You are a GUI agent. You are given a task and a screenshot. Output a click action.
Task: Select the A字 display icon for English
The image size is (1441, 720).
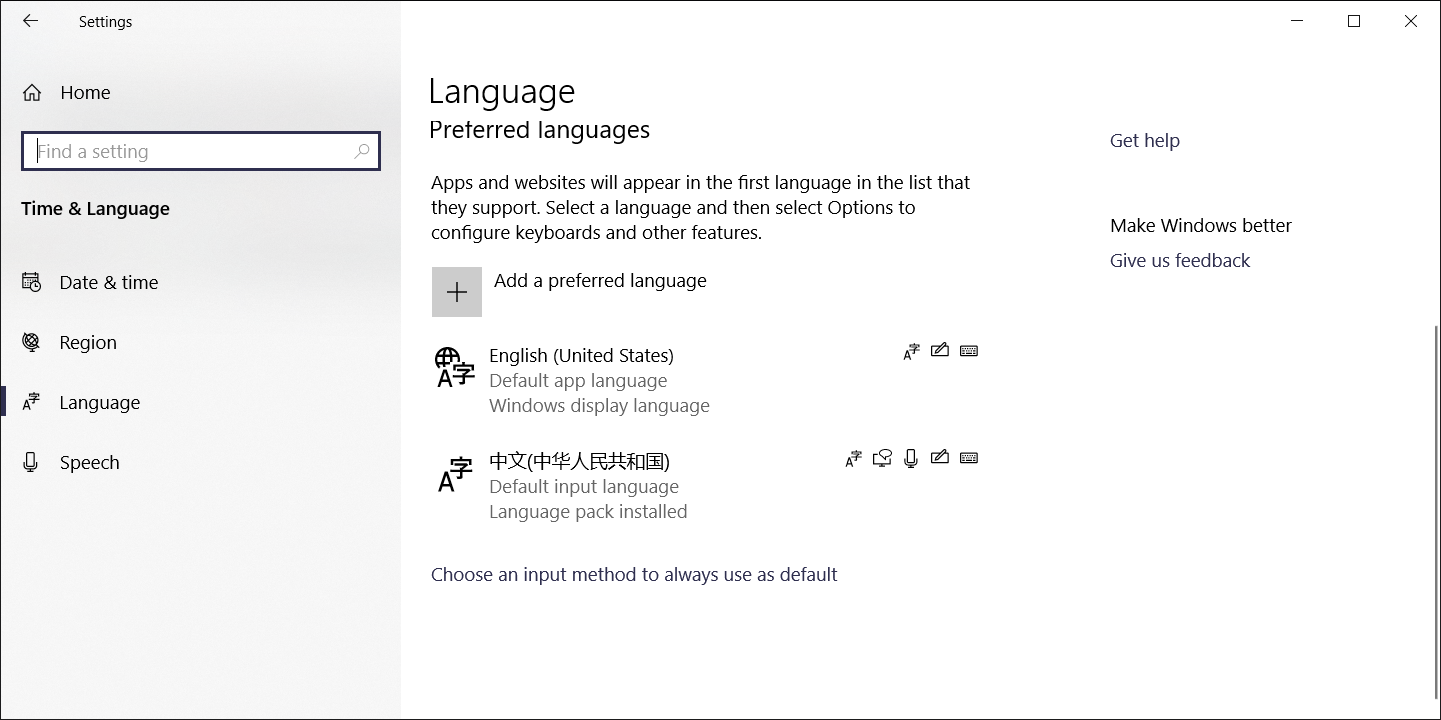point(911,350)
